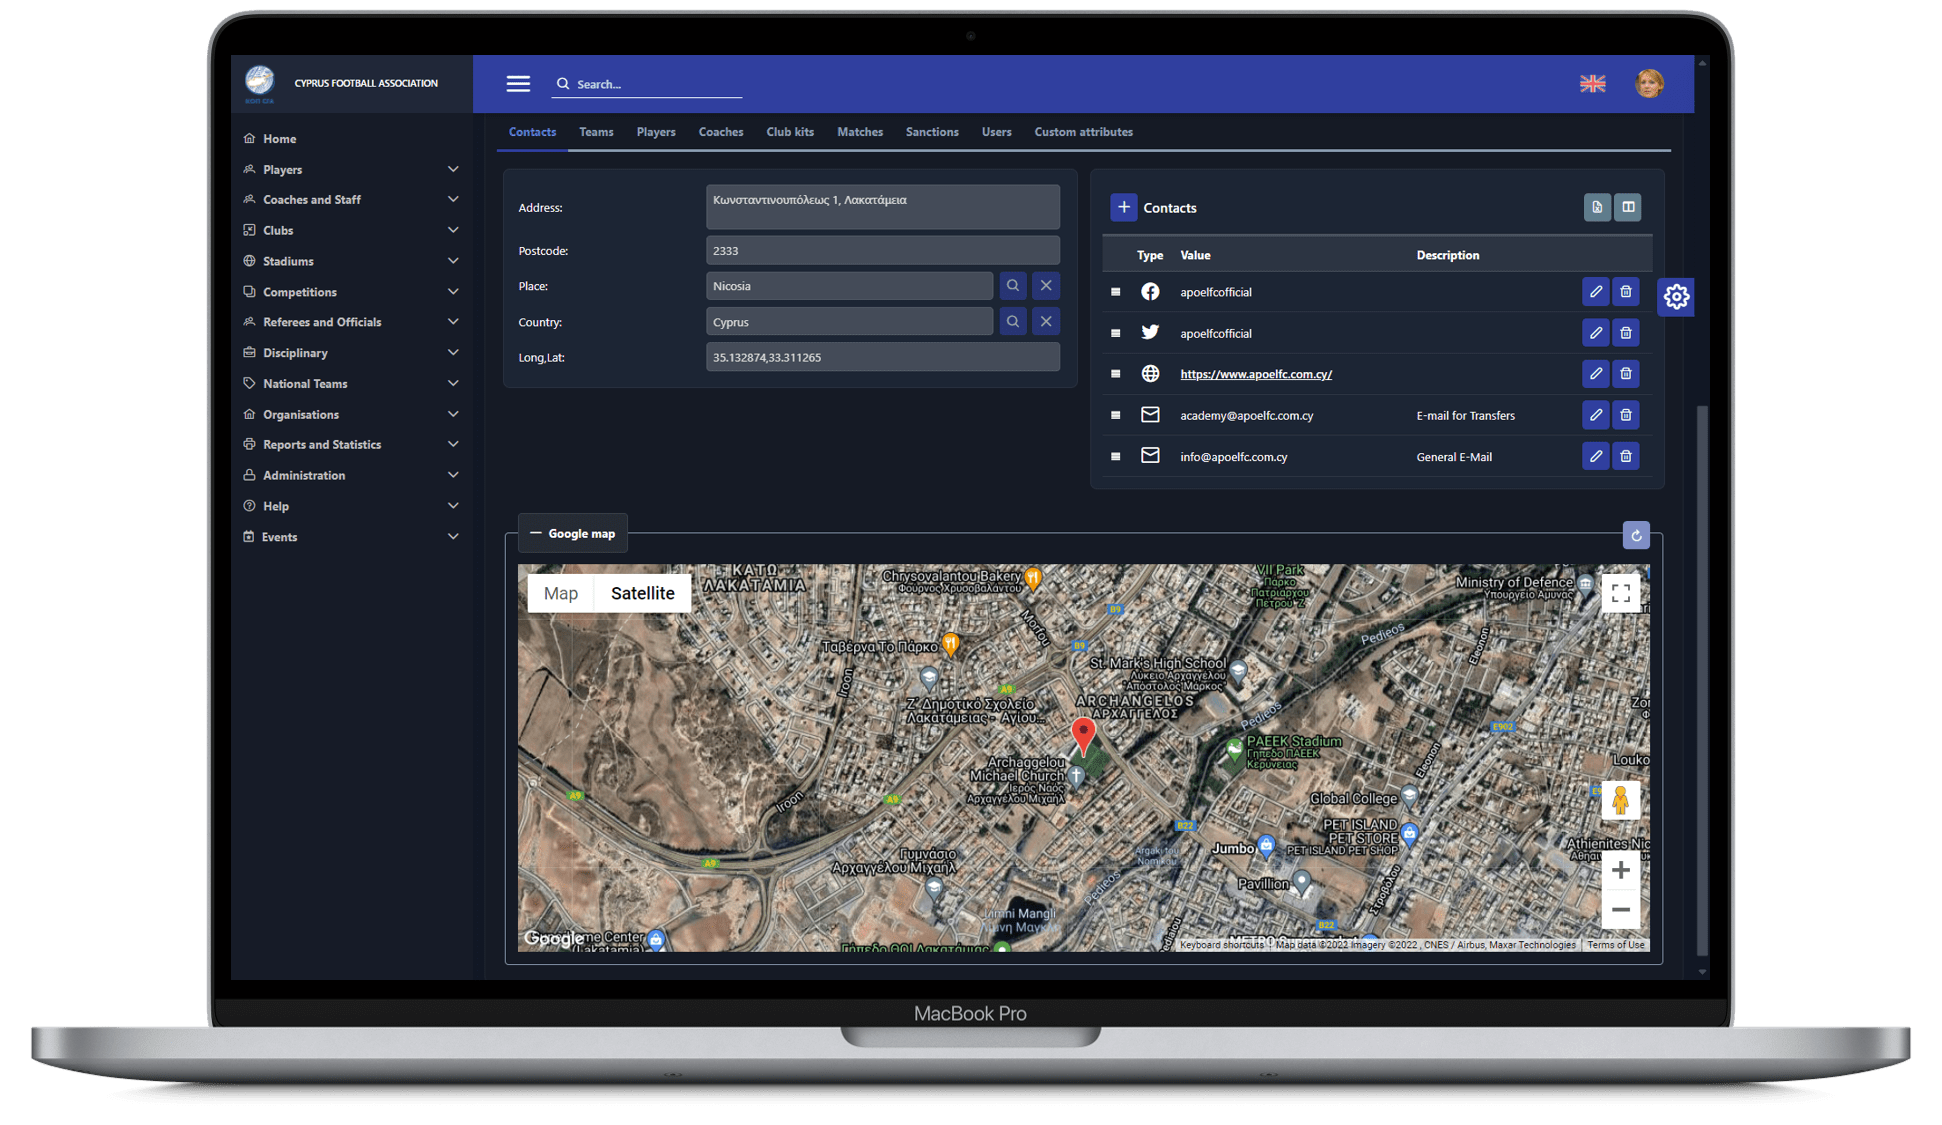Refresh the Google map panel
Viewport: 1942px width, 1125px height.
(x=1636, y=535)
